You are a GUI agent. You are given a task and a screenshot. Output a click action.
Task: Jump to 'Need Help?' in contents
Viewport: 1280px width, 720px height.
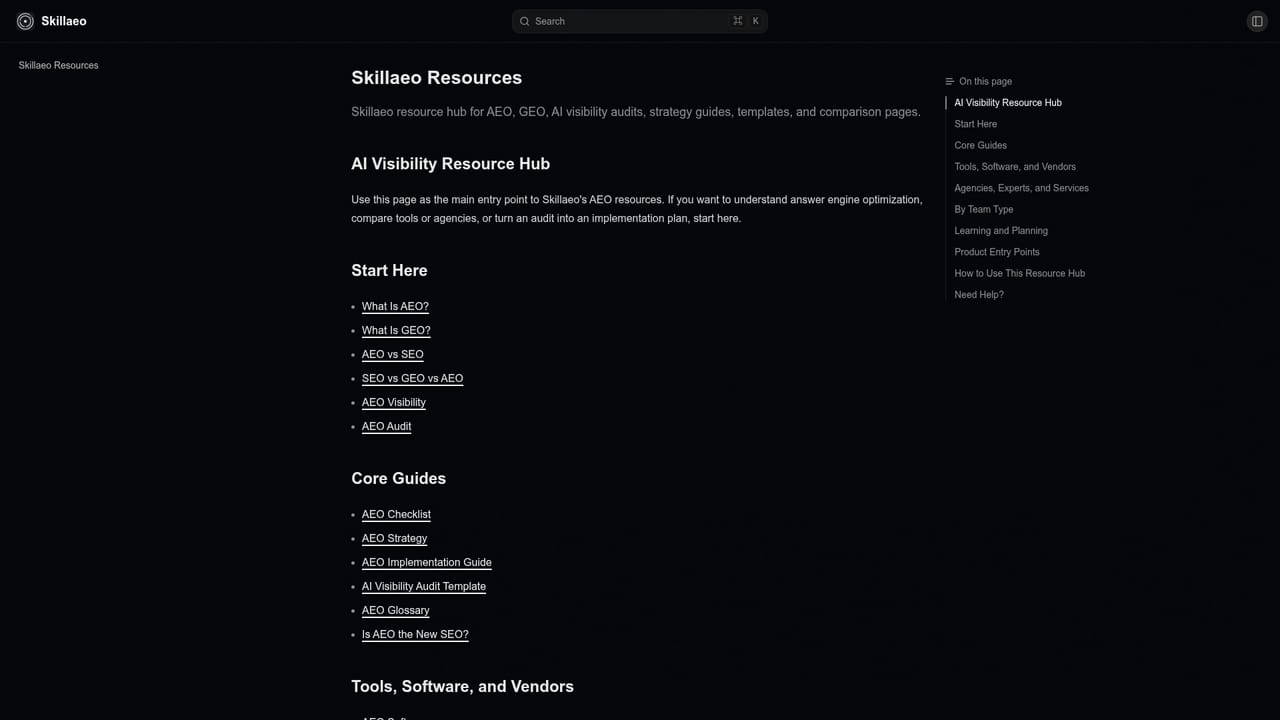click(x=979, y=295)
